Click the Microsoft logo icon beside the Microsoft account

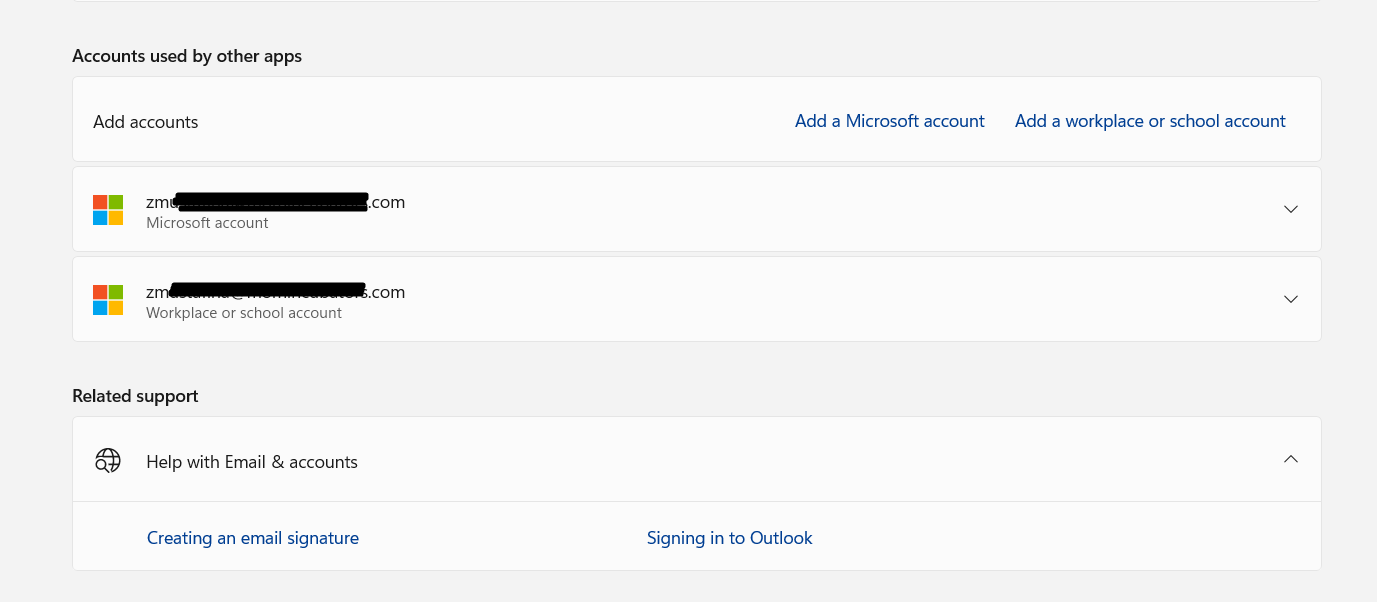[108, 209]
